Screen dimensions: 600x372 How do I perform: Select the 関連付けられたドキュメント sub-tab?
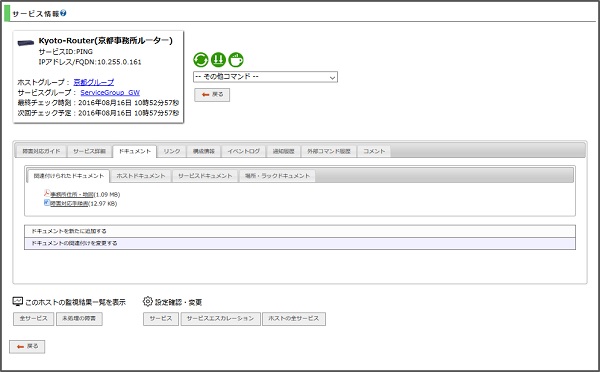(x=68, y=176)
